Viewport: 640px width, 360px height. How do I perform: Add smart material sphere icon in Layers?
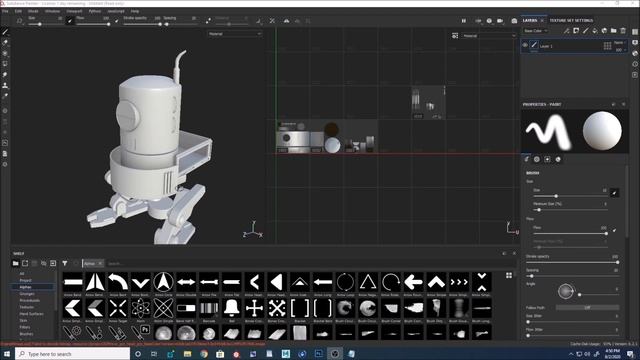(x=604, y=31)
